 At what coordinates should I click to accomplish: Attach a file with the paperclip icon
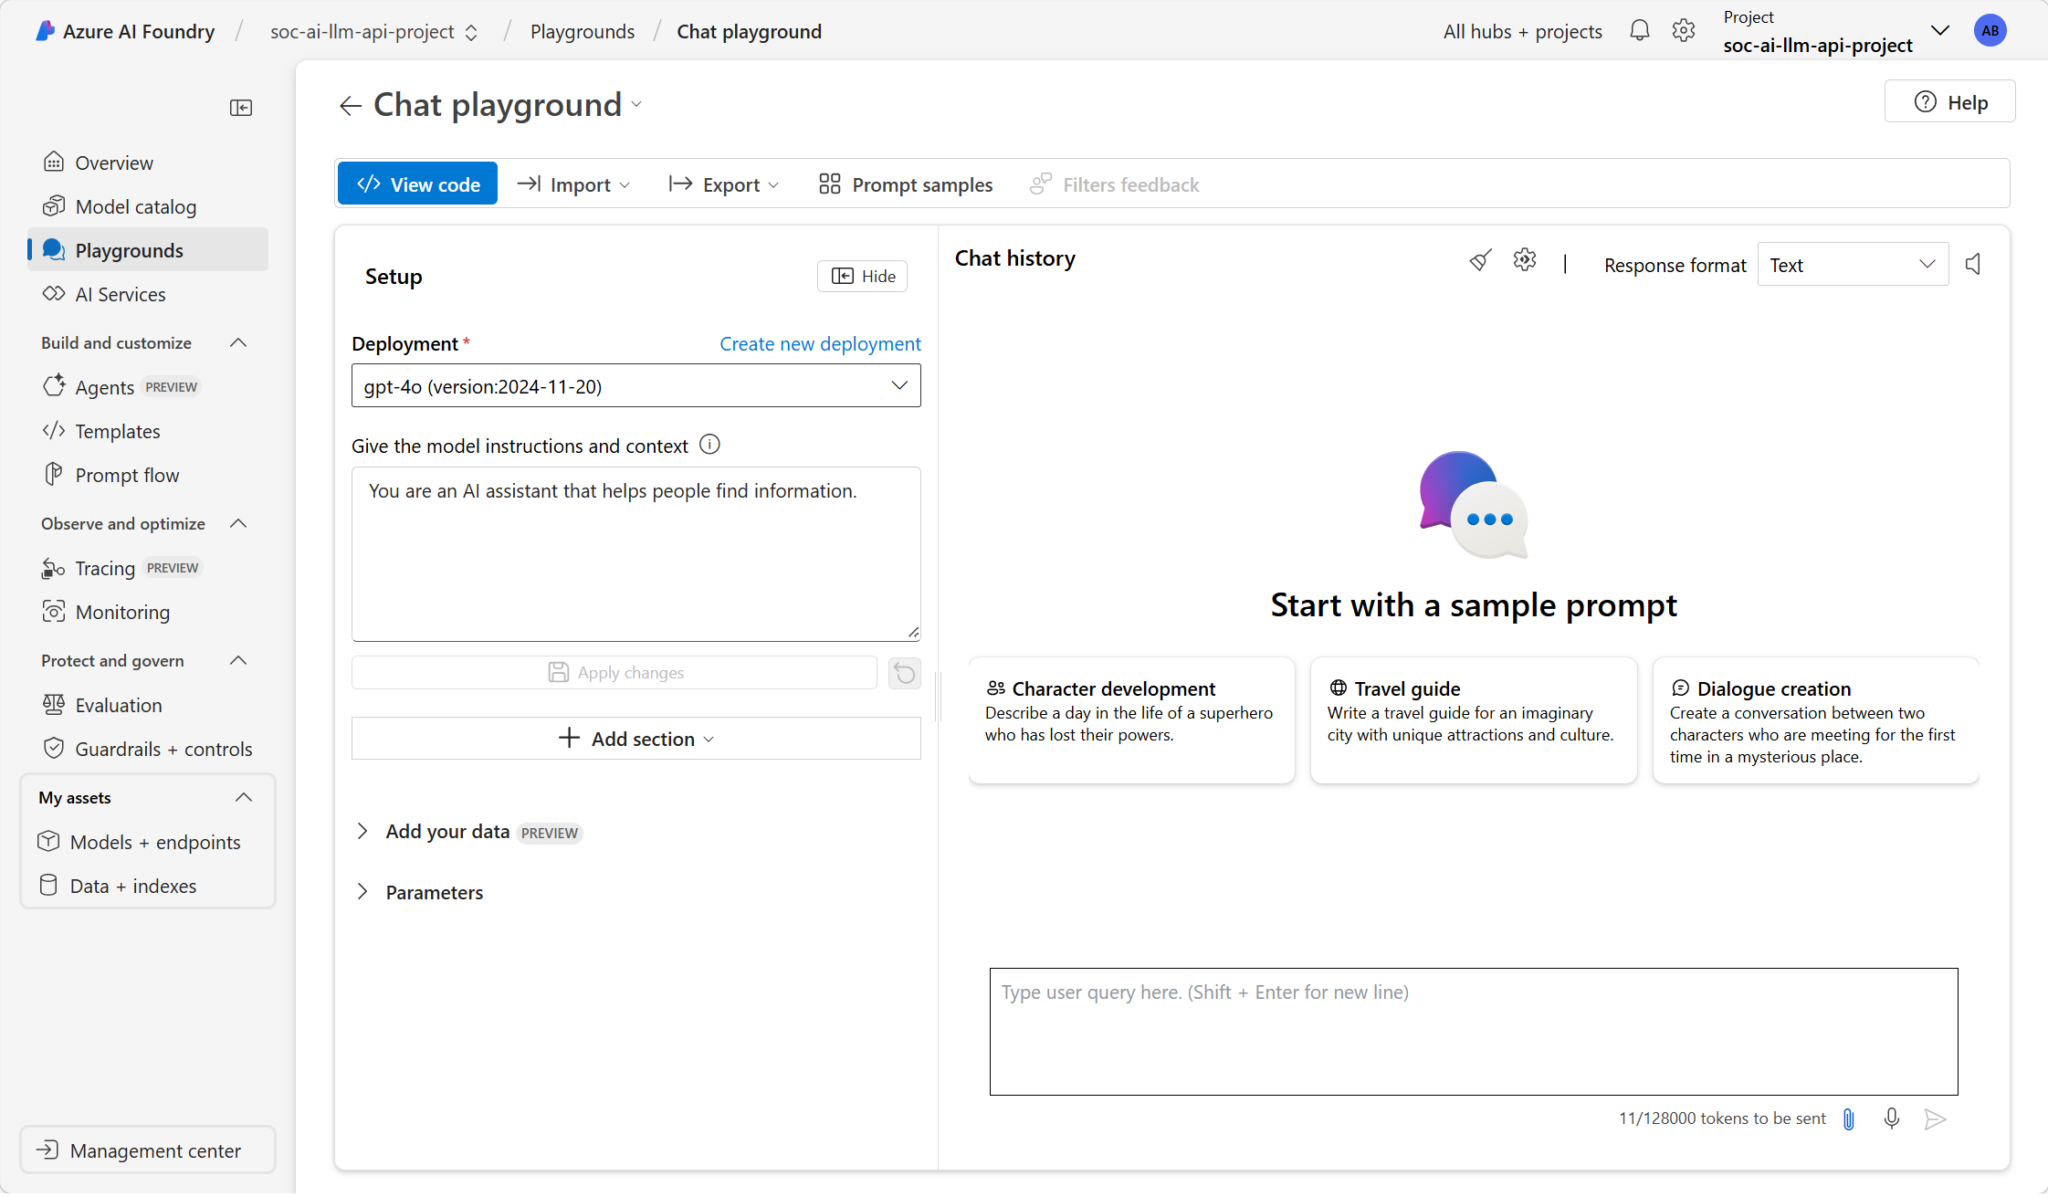click(x=1848, y=1119)
